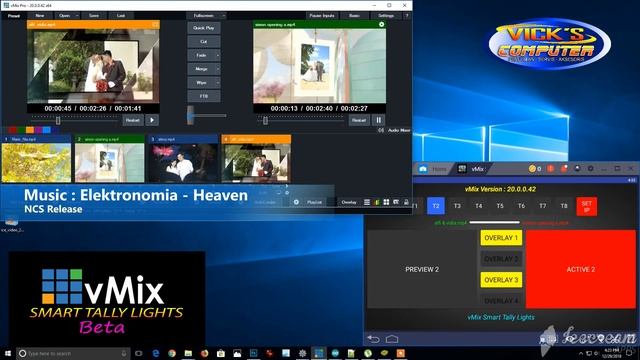Click the Cut transition button

click(204, 42)
